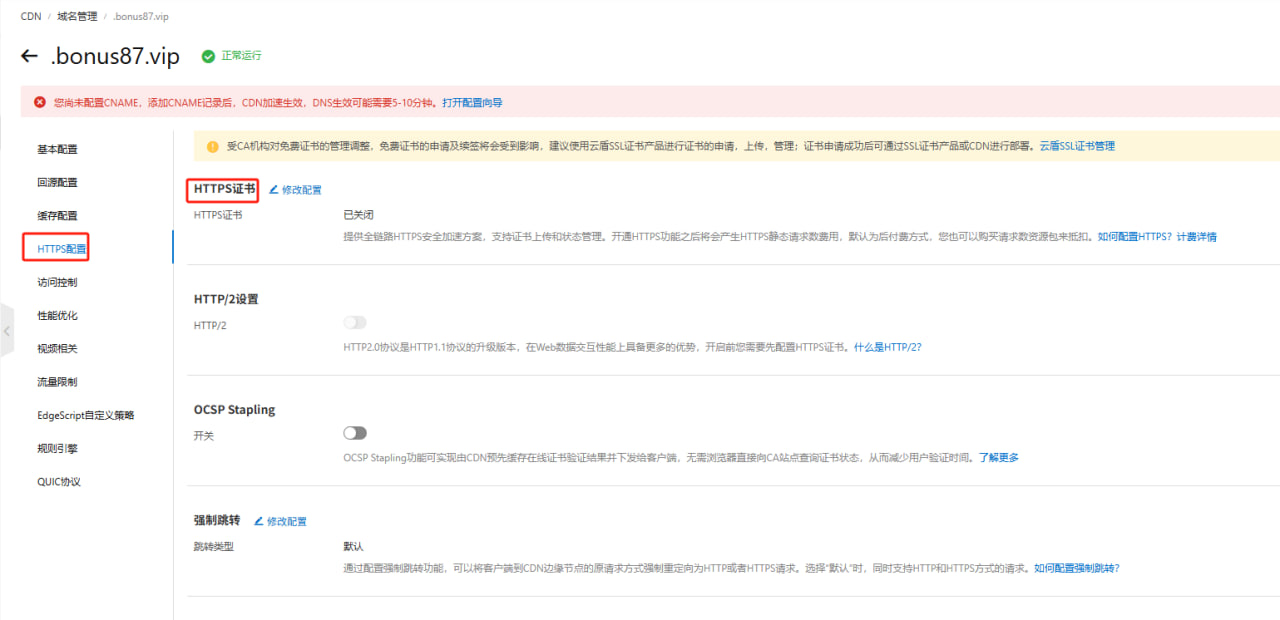
Task: Open 访问控制 in the left menu
Action: pyautogui.click(x=57, y=283)
